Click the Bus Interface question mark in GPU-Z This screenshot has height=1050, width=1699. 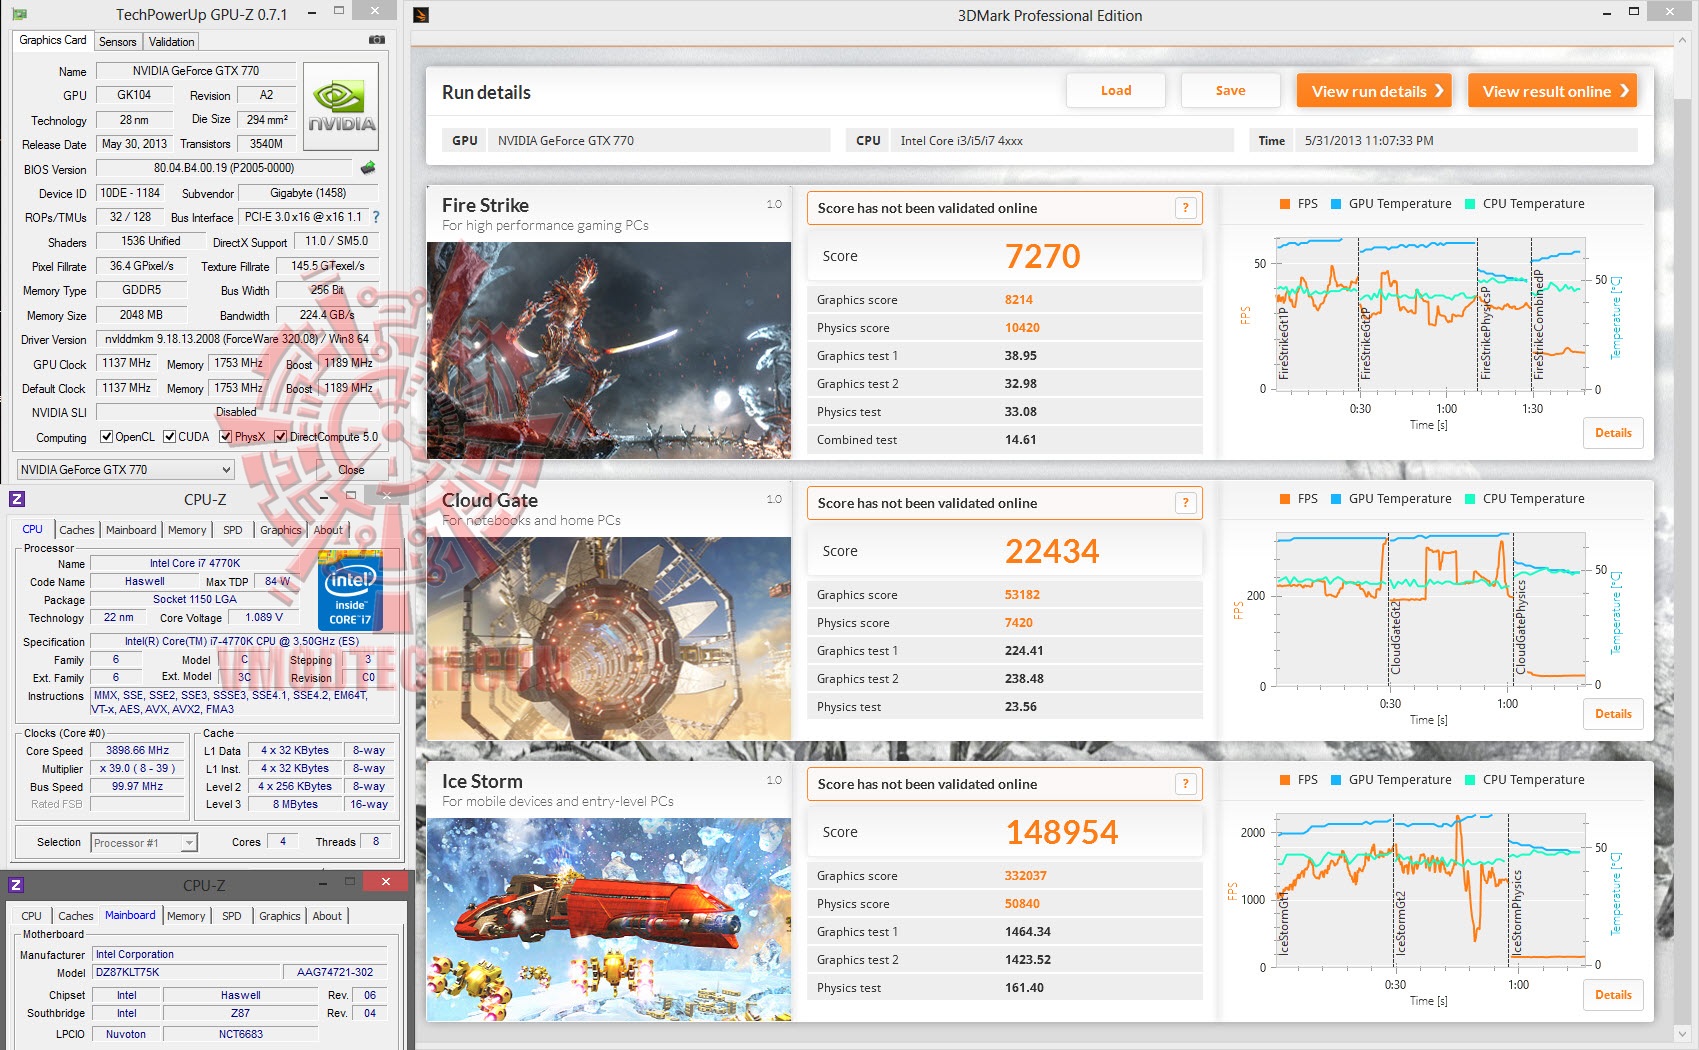click(376, 217)
